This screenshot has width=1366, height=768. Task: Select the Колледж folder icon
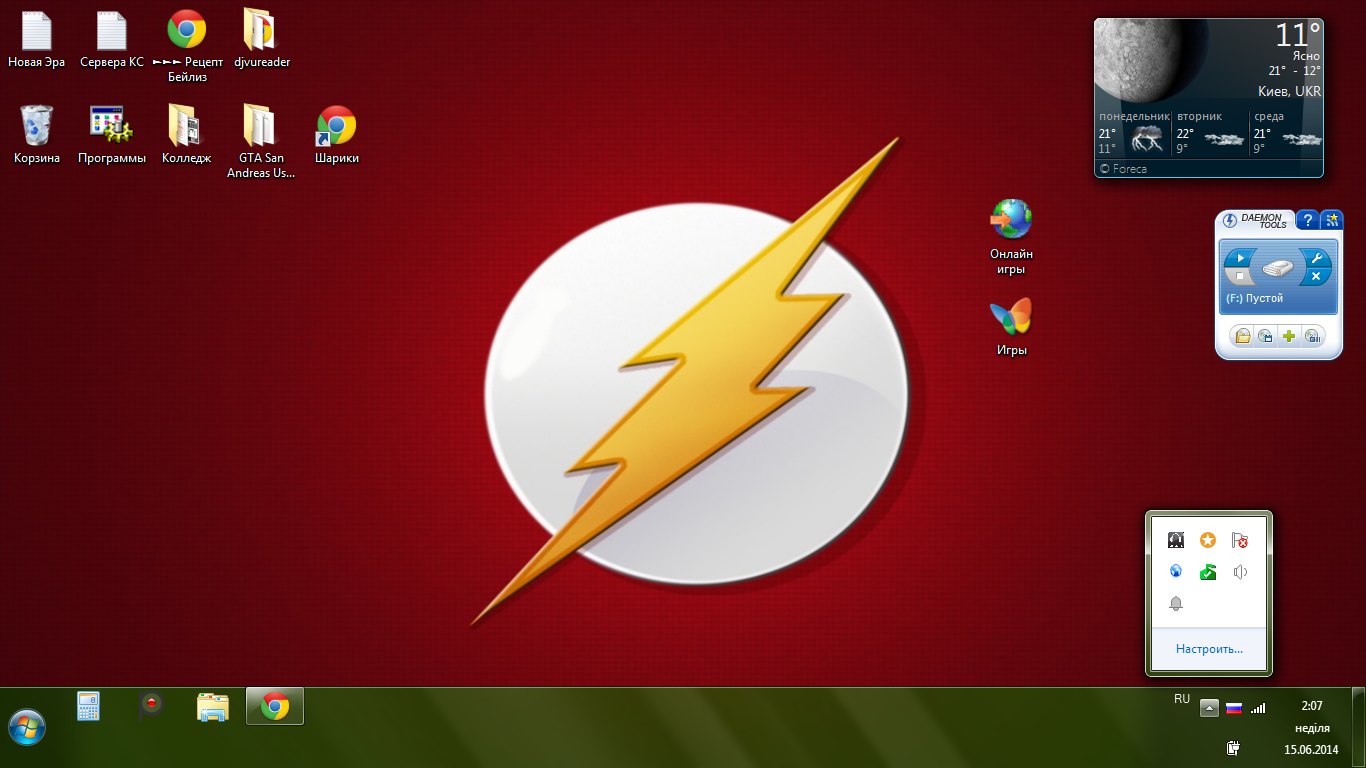(x=187, y=136)
